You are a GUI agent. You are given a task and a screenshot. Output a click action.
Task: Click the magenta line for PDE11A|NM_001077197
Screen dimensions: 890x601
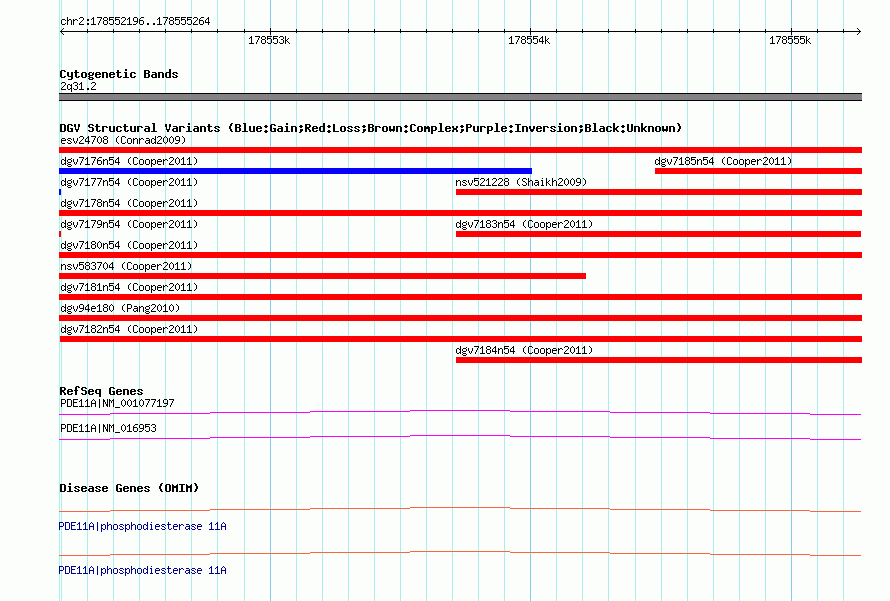pyautogui.click(x=460, y=412)
